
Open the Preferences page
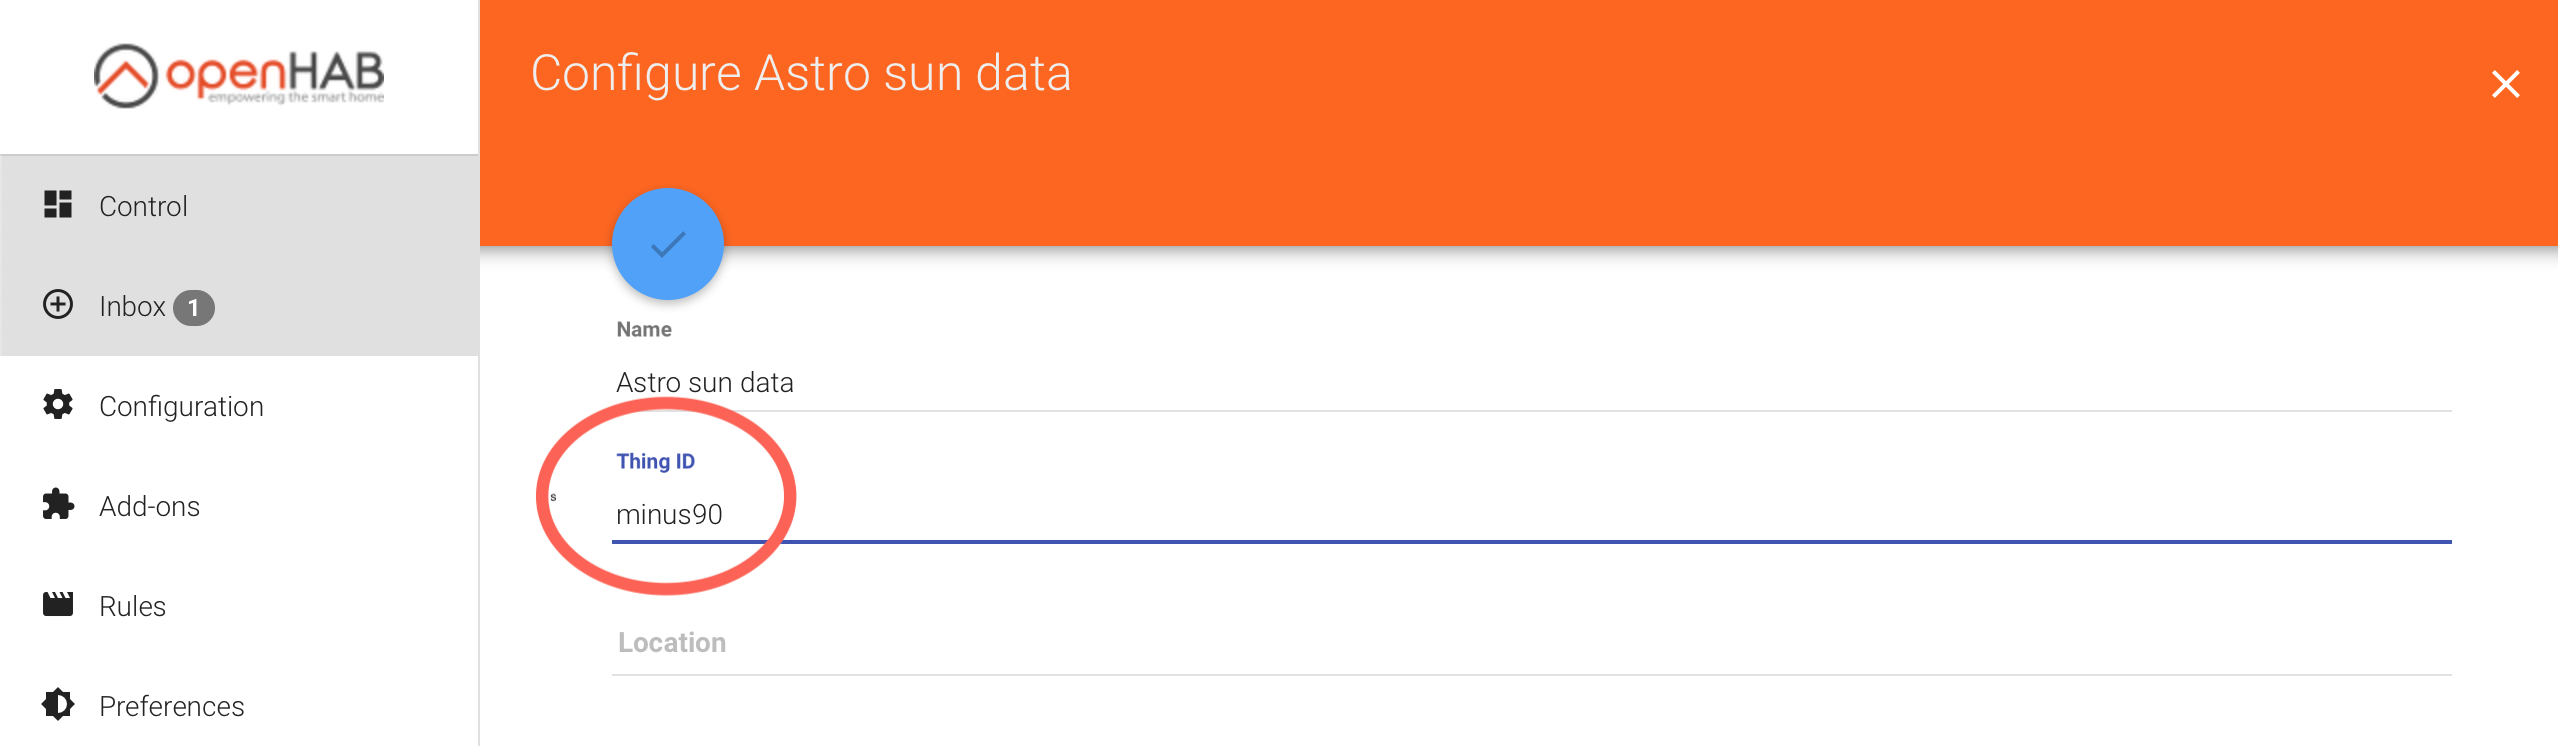171,706
